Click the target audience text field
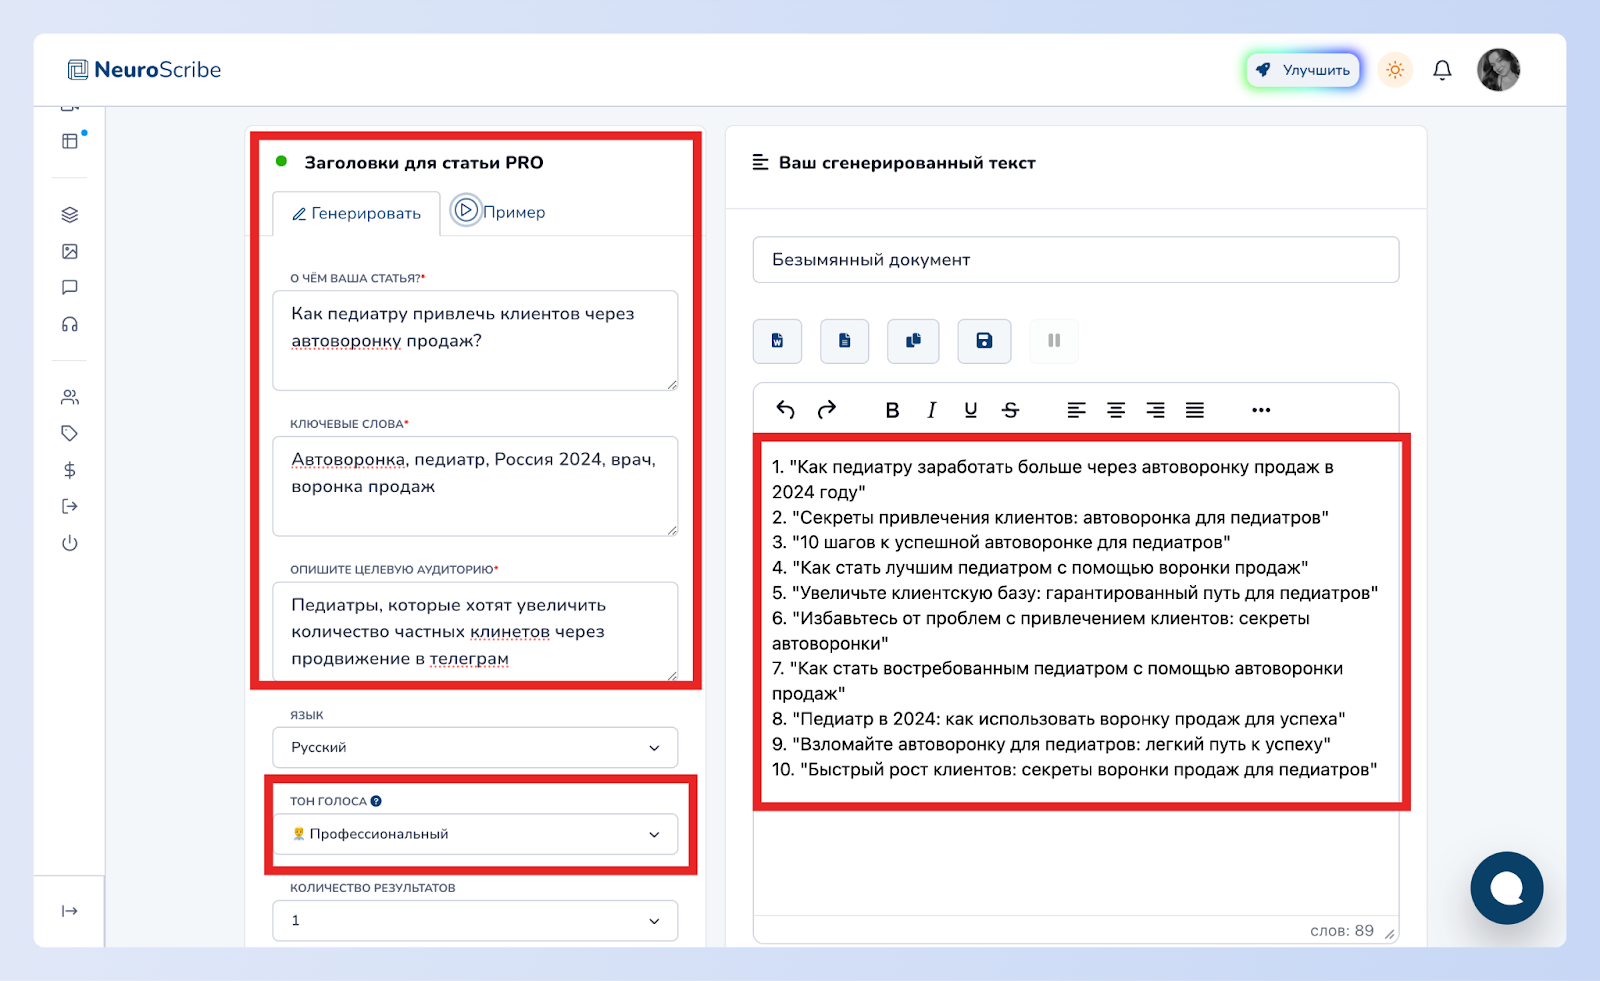 click(475, 631)
